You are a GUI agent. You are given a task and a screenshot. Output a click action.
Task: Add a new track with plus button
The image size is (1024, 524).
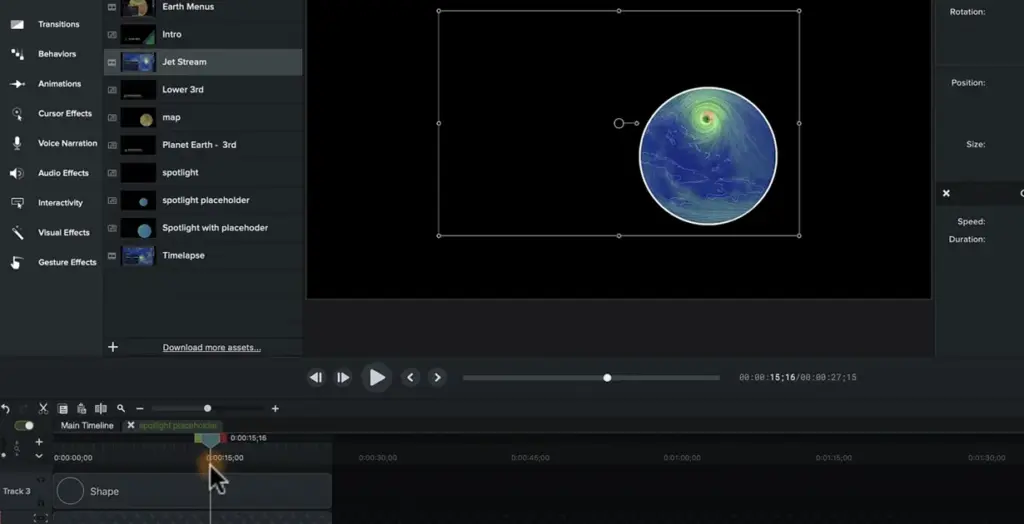39,441
